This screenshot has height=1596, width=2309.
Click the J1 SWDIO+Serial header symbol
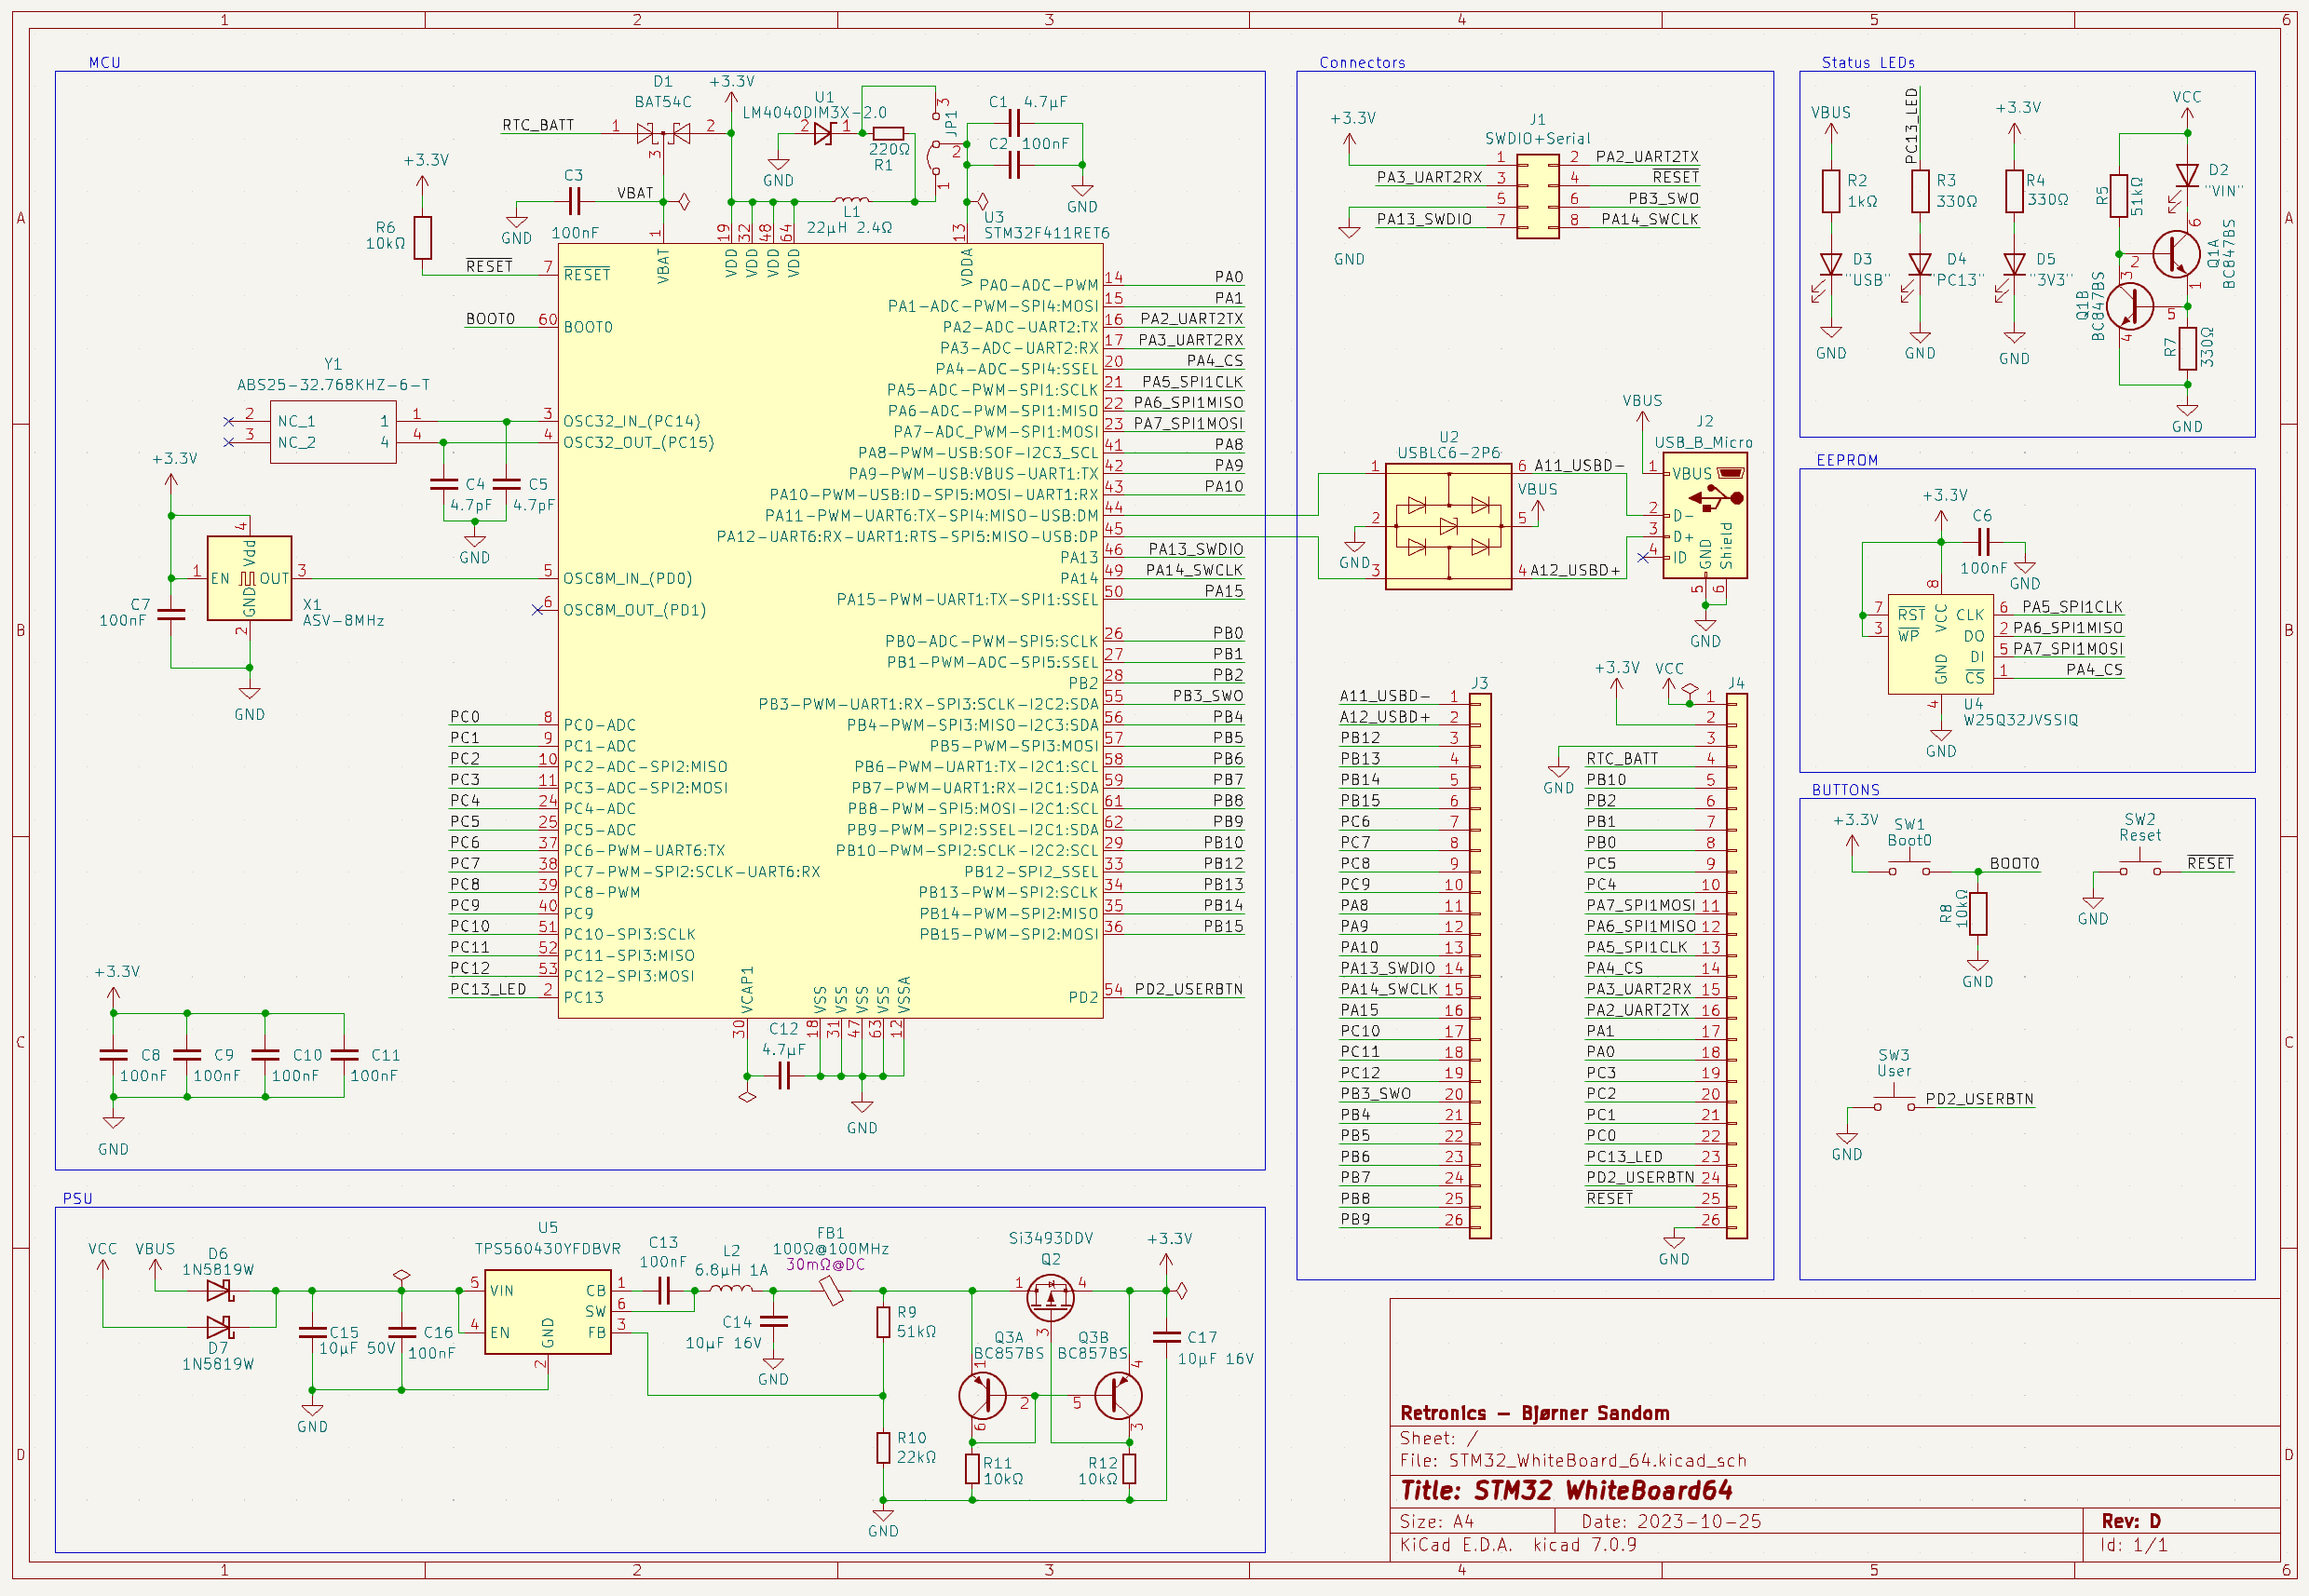click(1537, 197)
